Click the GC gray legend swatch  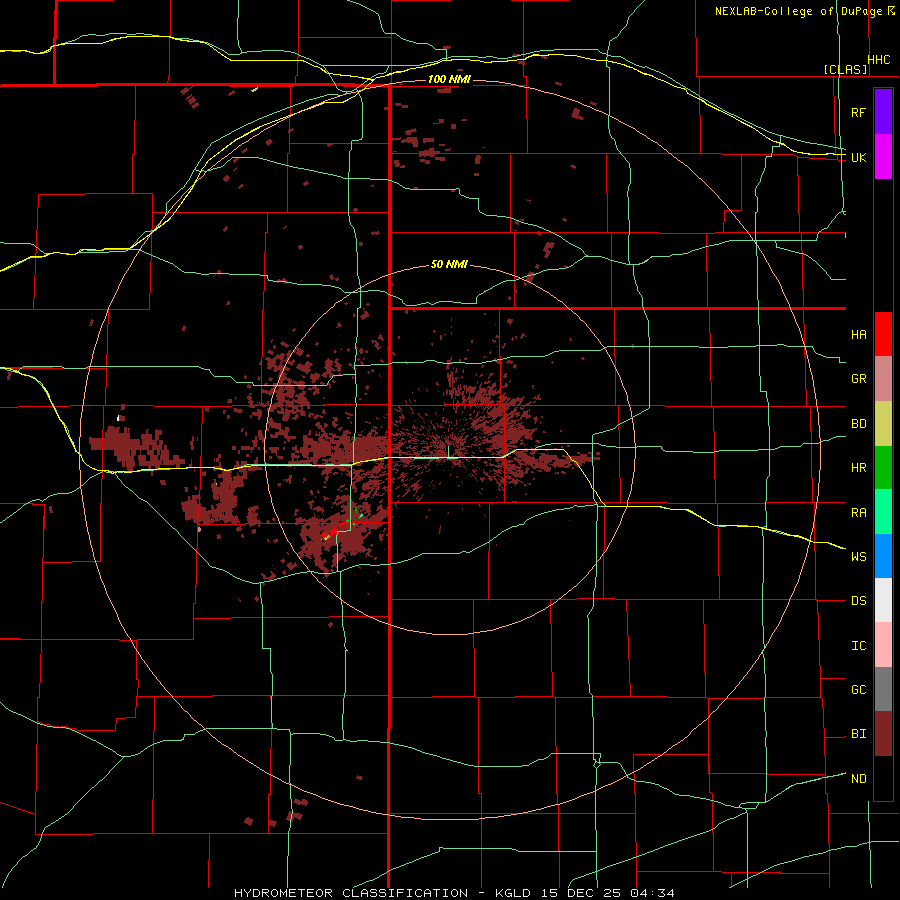coord(883,689)
